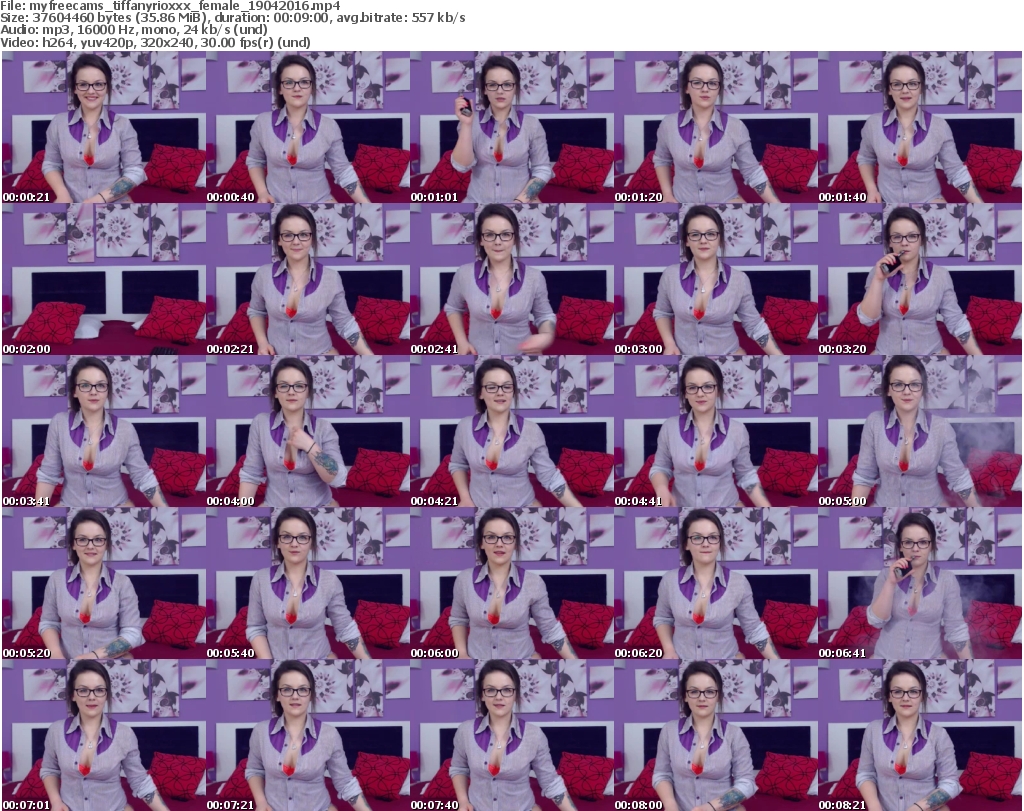Pick the frame at 00:04:21
The height and width of the screenshot is (811, 1024).
[x=512, y=432]
